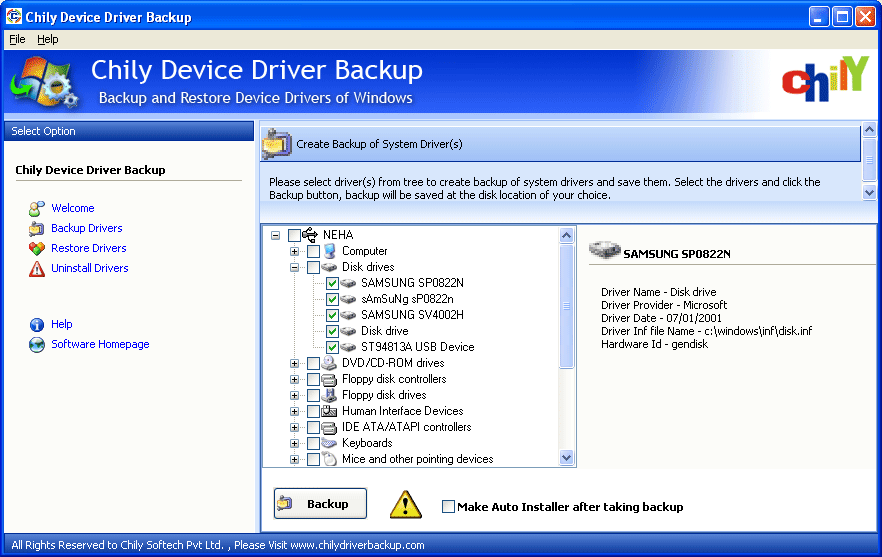Select the SAMSUNG SV4002H tree row
Image resolution: width=882 pixels, height=557 pixels.
(x=412, y=315)
